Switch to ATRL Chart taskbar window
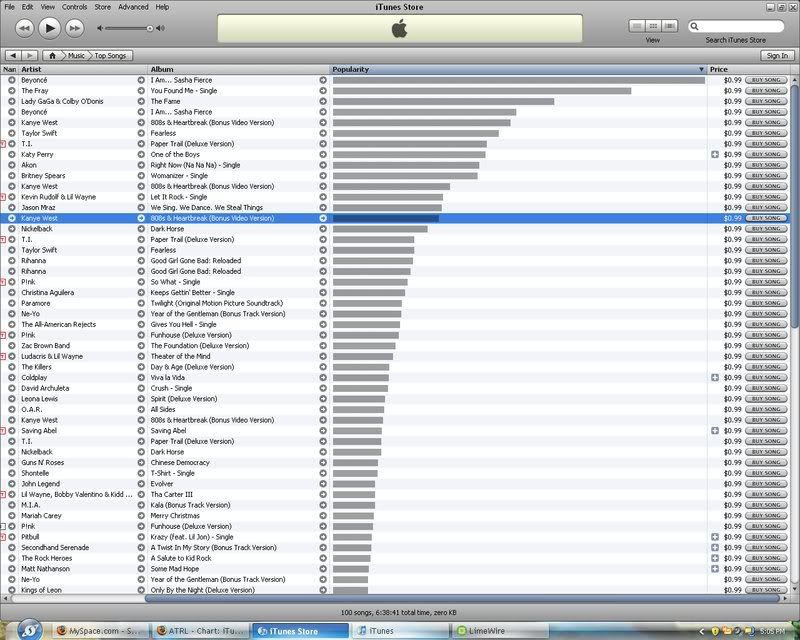The height and width of the screenshot is (640, 800). [202, 631]
